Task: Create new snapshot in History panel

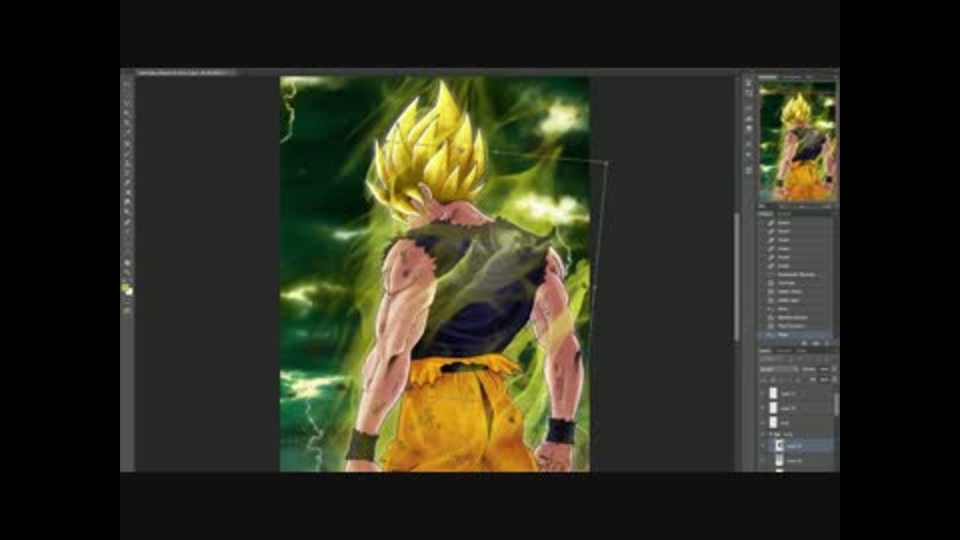Action: tap(816, 343)
